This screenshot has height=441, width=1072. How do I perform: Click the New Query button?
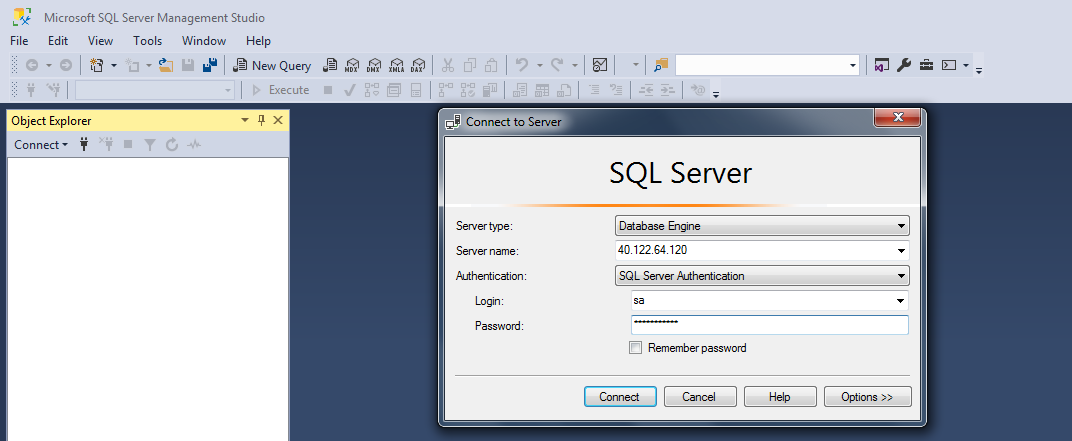(x=272, y=66)
